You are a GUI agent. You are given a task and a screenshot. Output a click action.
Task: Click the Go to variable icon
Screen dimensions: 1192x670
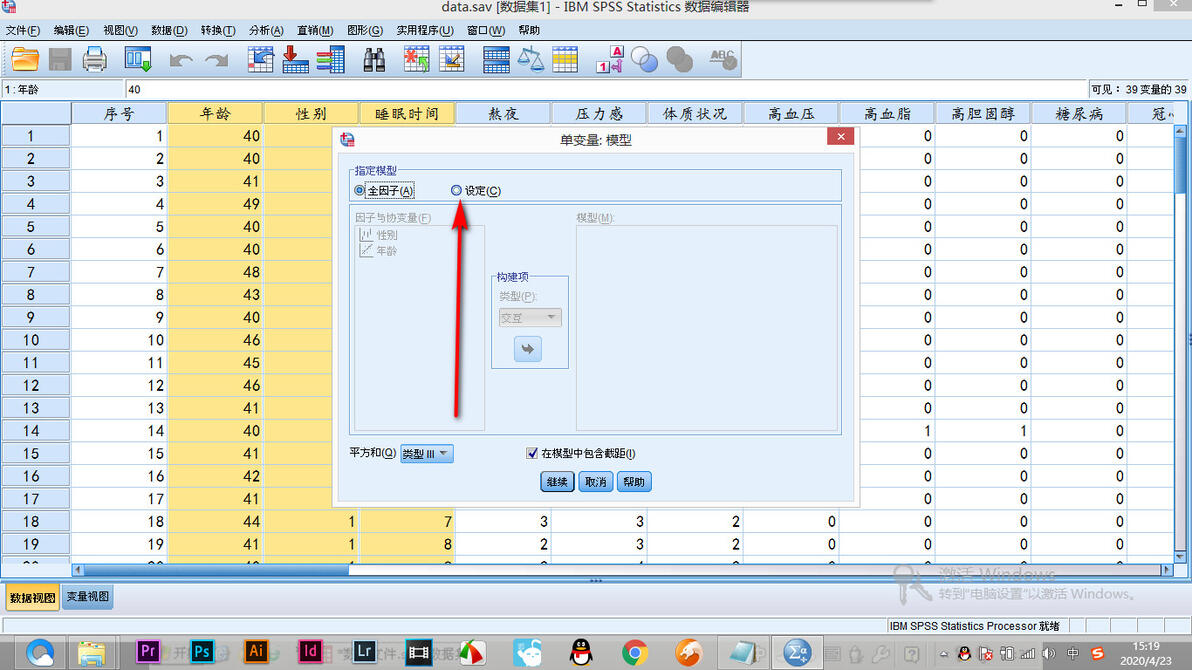[x=295, y=59]
